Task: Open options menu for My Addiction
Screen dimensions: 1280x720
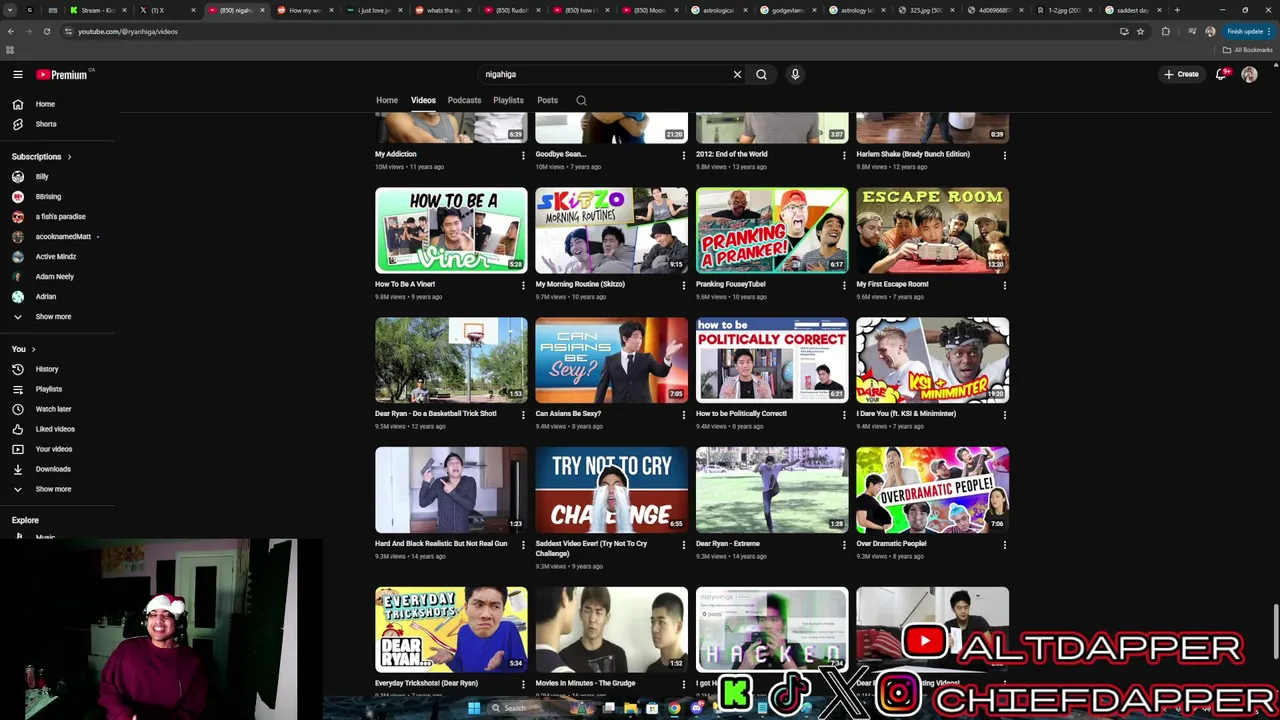Action: coord(523,155)
